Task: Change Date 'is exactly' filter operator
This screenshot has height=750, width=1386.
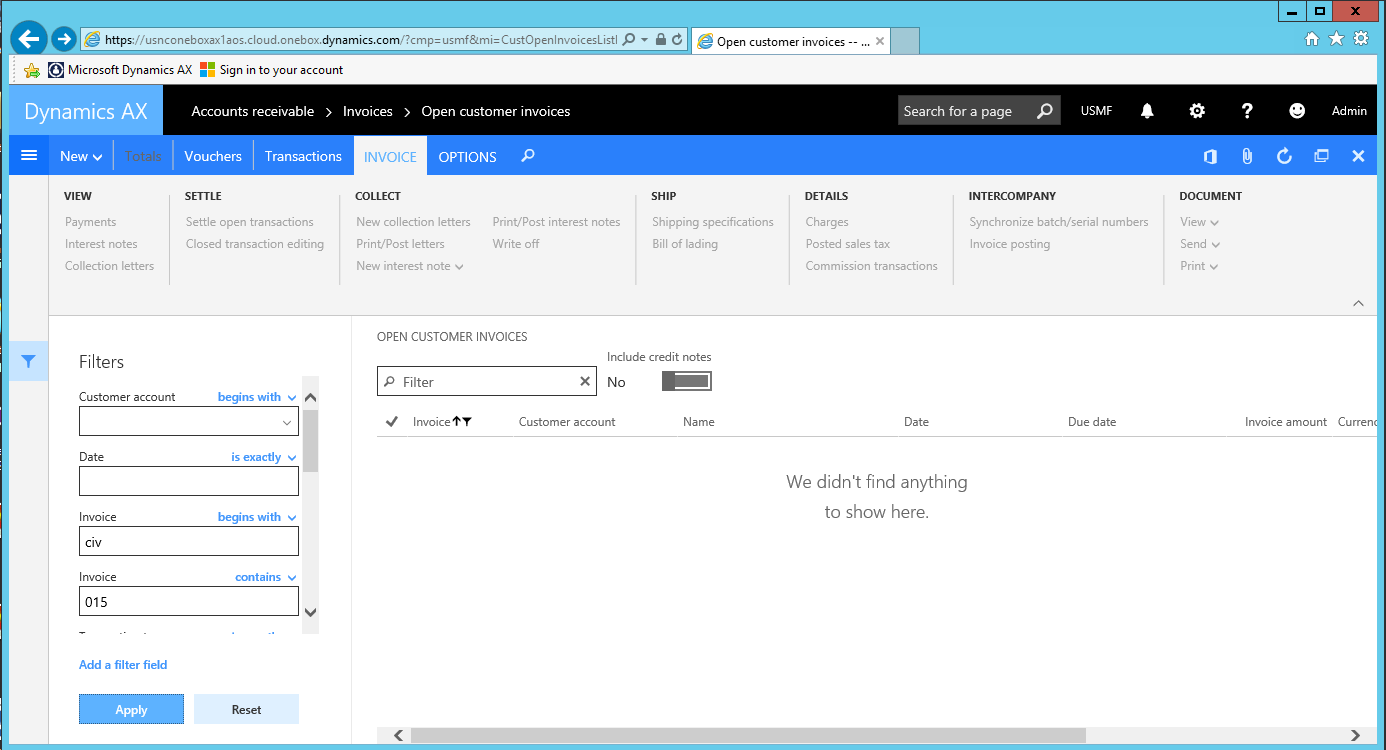Action: pyautogui.click(x=264, y=457)
